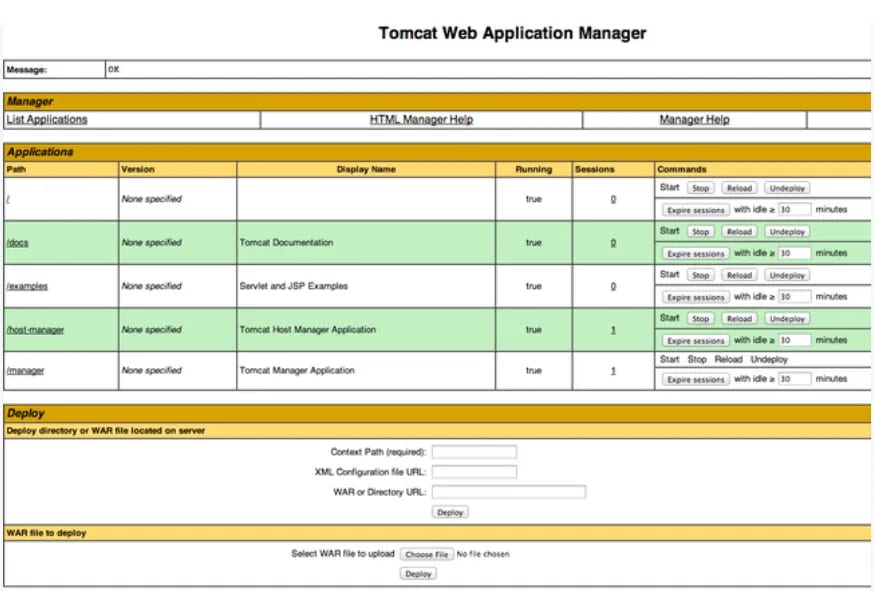
Task: View sessions count for /host-manager
Action: [613, 330]
